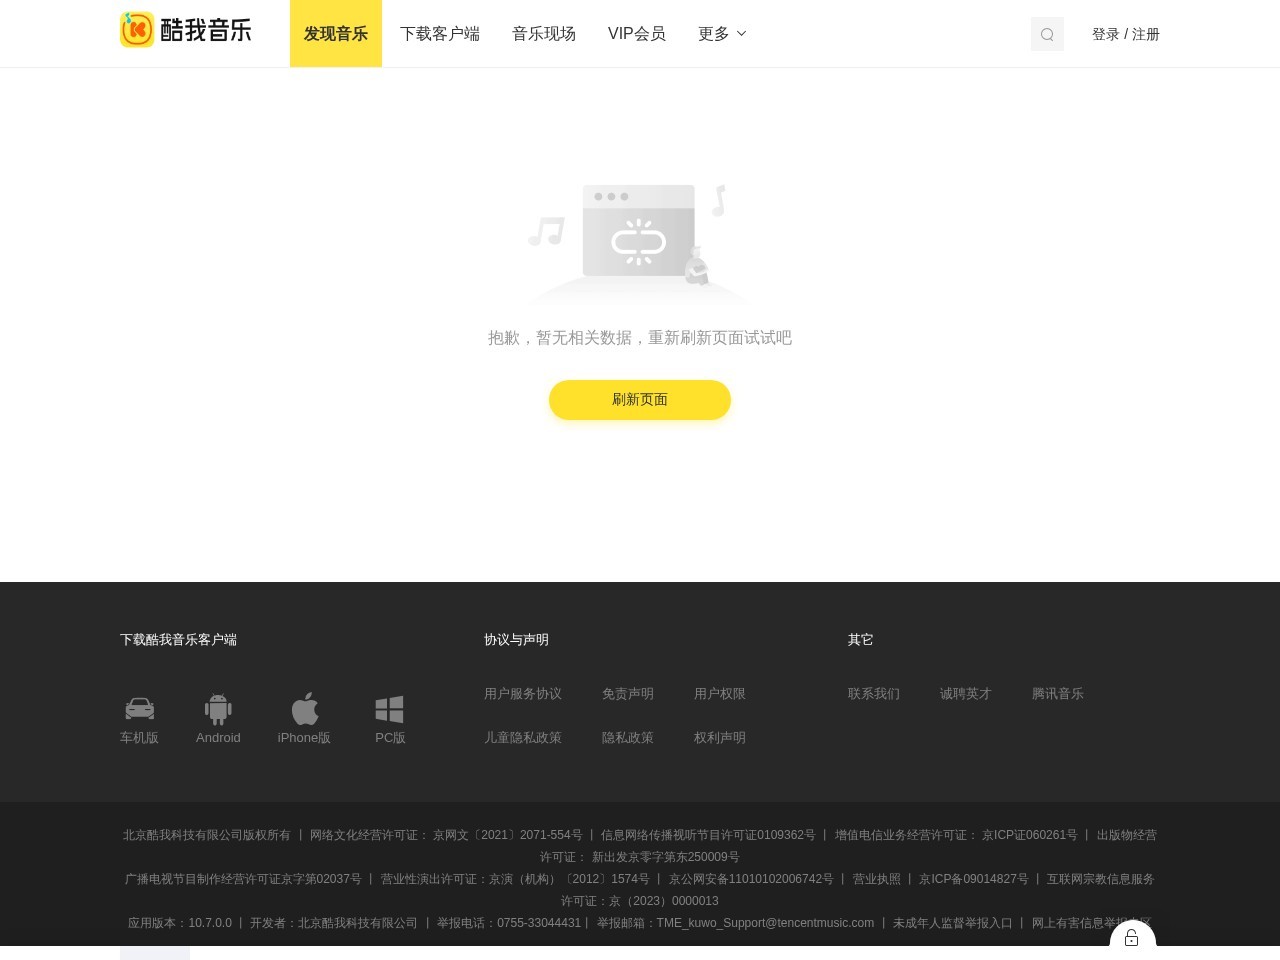Click the padlock icon at bottom right
This screenshot has height=960, width=1280.
[x=1131, y=938]
